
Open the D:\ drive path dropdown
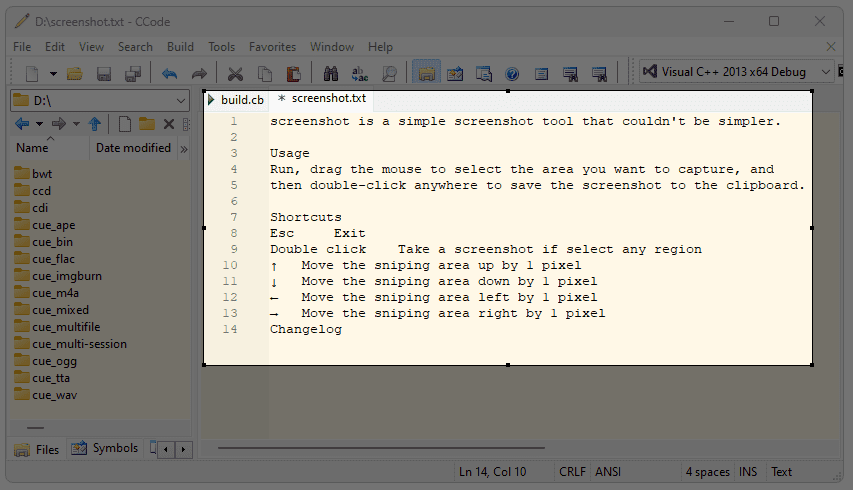(x=100, y=101)
